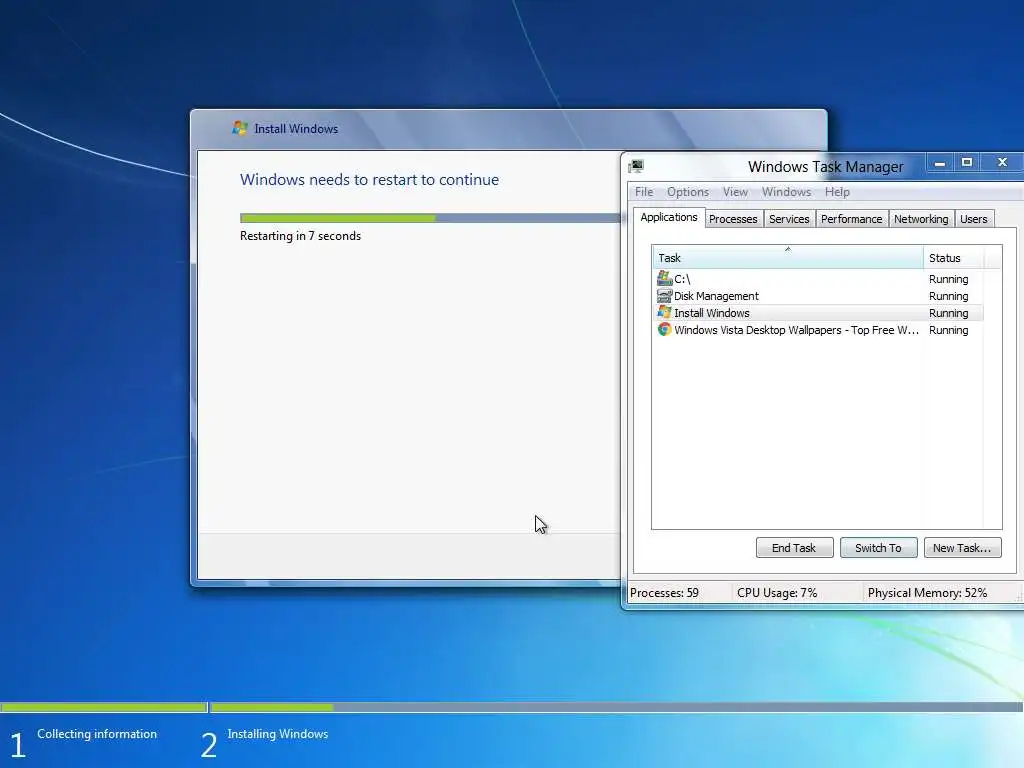Click the Installing Windows progress bar
This screenshot has width=1024, height=768.
616,707
